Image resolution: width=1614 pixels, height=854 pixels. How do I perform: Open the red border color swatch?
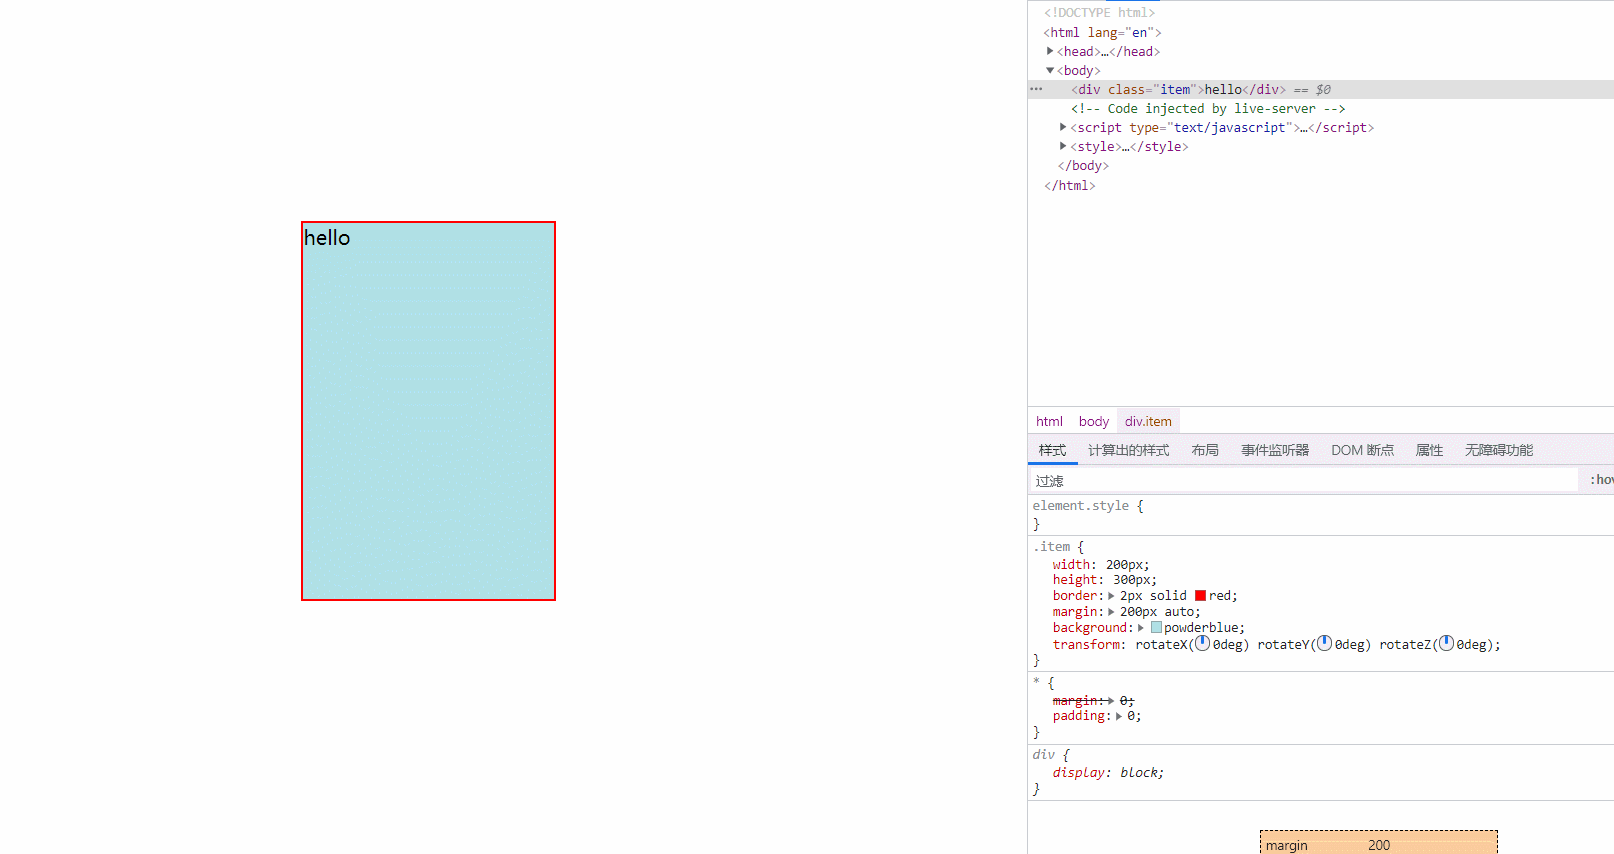[1200, 596]
